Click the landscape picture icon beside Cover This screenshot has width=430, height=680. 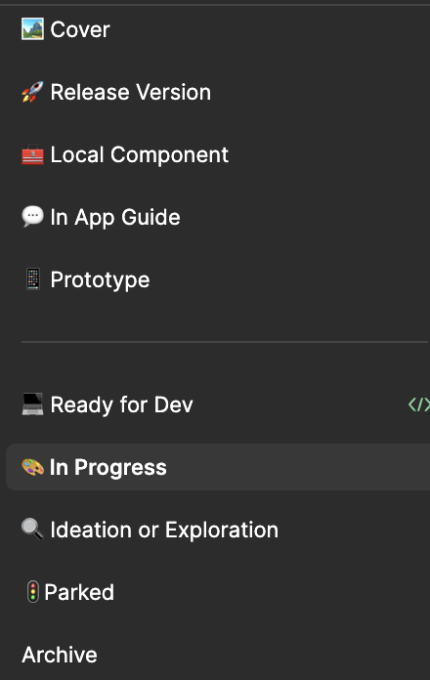(33, 29)
